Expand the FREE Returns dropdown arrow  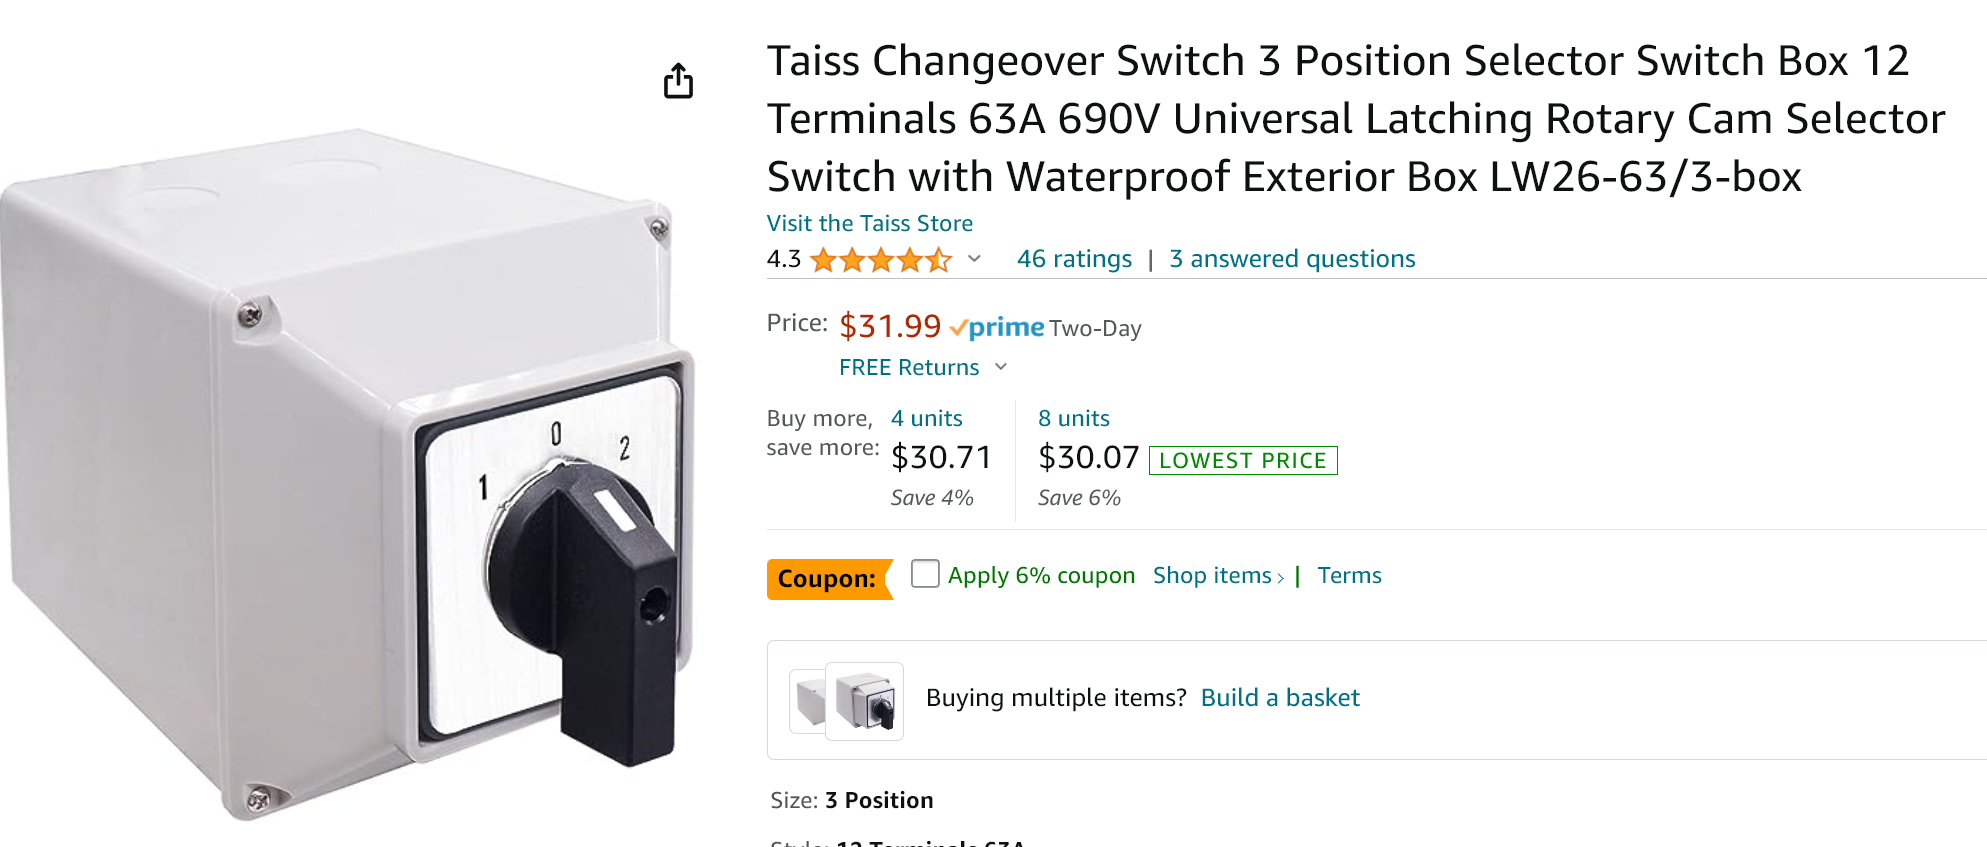click(1001, 367)
